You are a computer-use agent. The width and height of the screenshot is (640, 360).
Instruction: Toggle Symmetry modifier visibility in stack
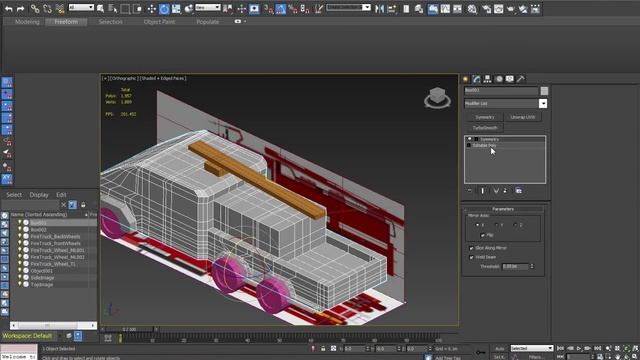(x=469, y=139)
